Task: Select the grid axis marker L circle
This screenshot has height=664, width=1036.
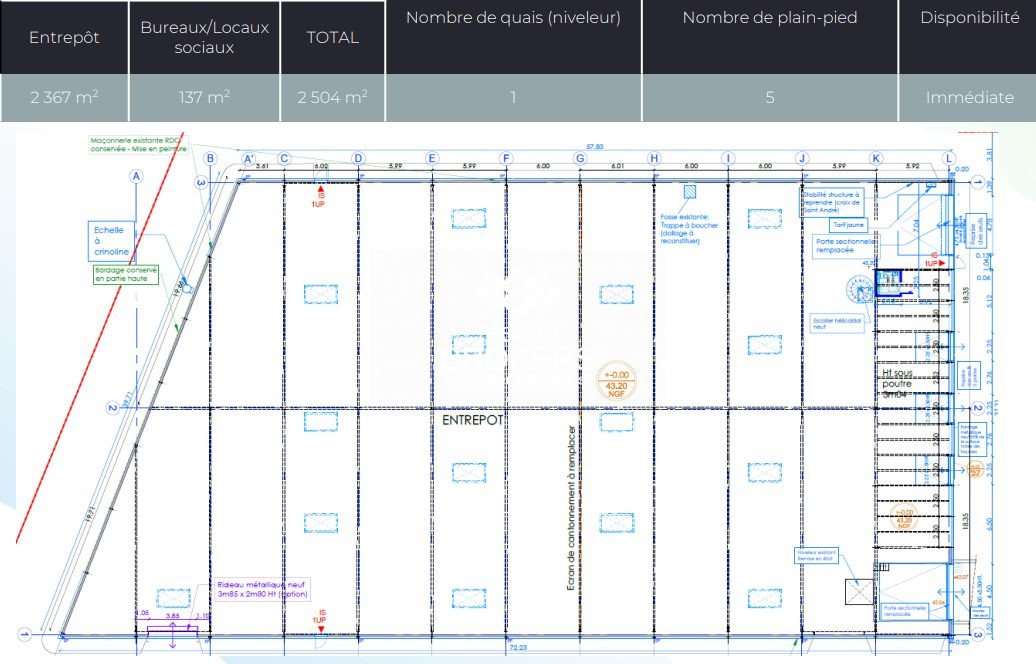Action: 949,158
